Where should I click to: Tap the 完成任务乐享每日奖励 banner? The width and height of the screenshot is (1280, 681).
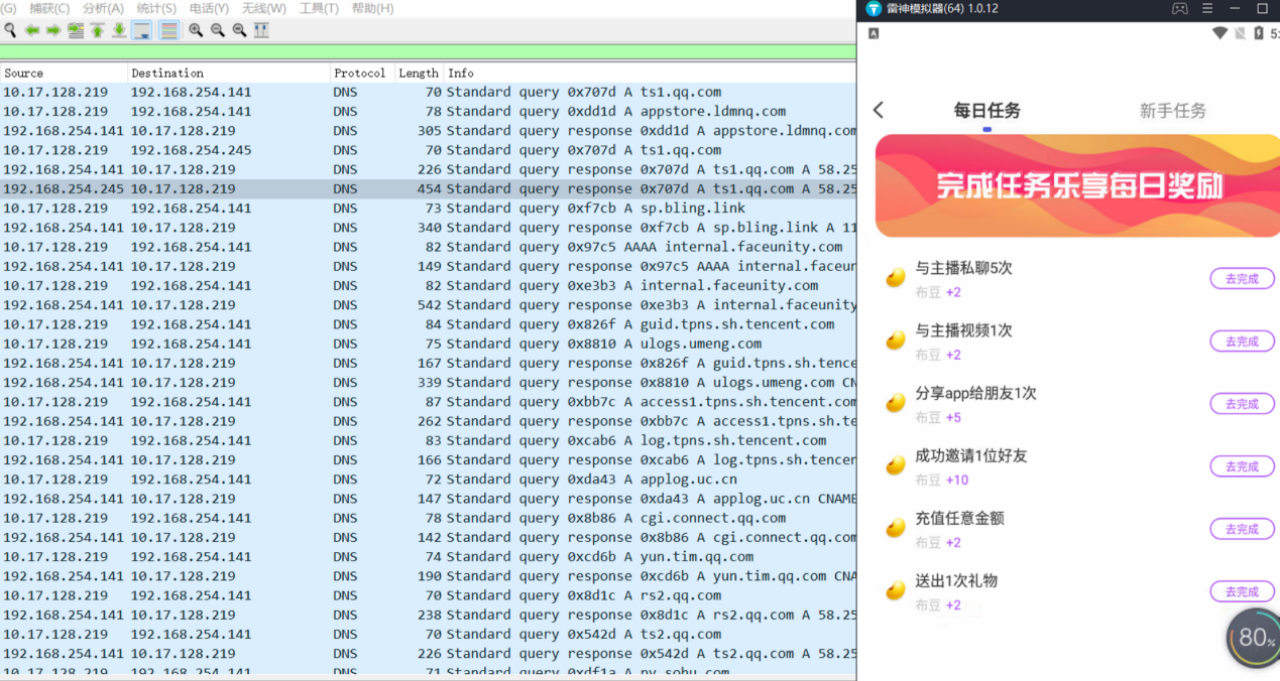[1078, 186]
